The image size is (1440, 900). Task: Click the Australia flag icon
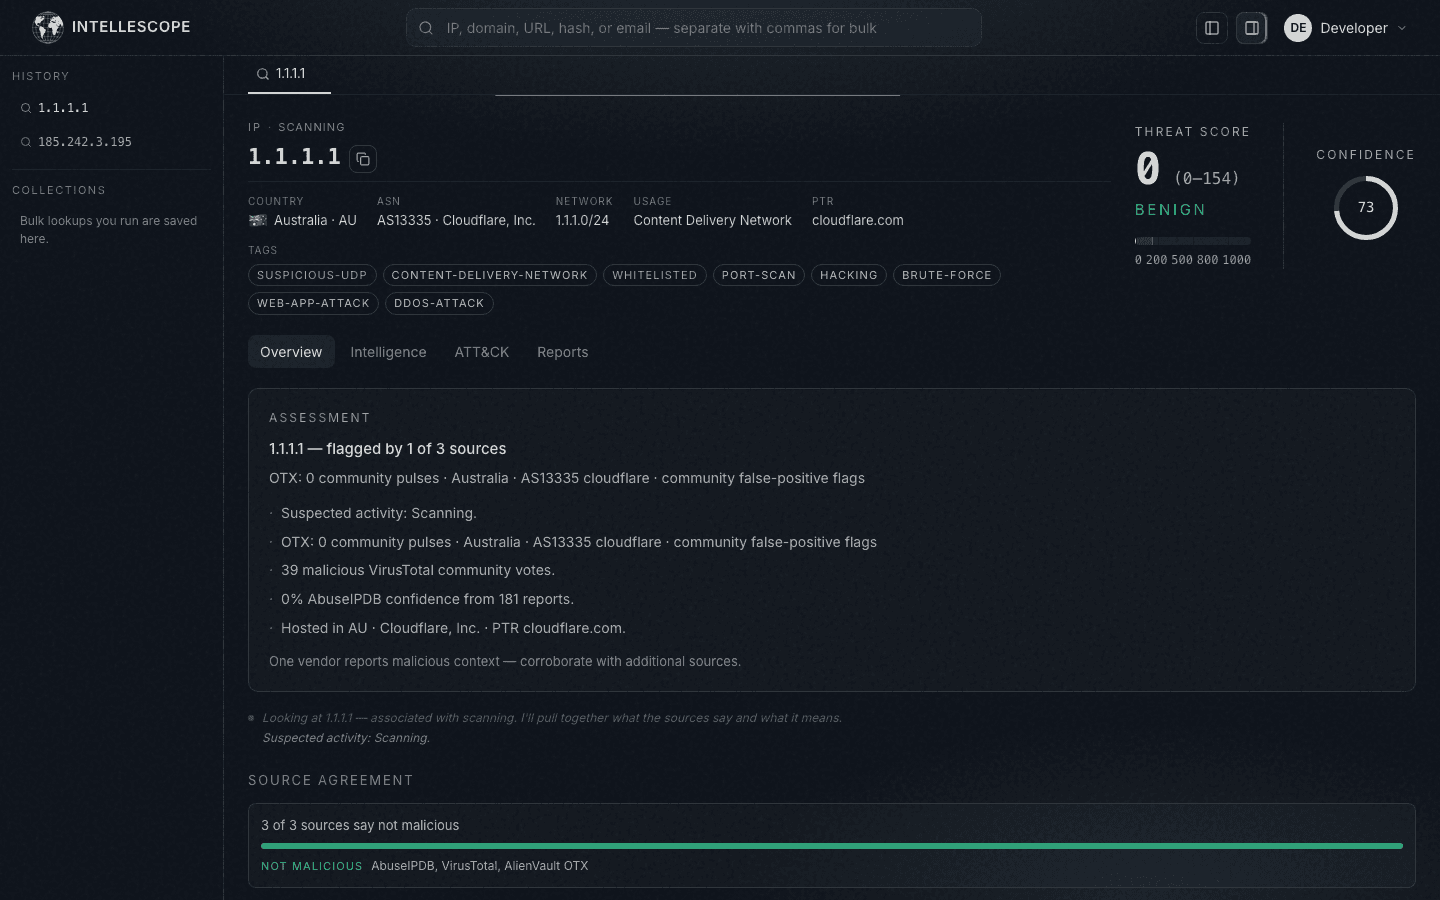pyautogui.click(x=258, y=220)
